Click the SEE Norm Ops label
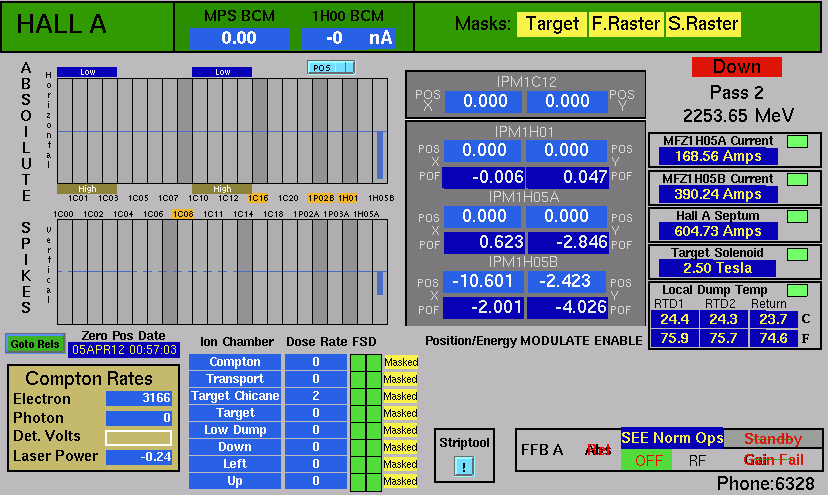Image resolution: width=828 pixels, height=495 pixels. (672, 438)
